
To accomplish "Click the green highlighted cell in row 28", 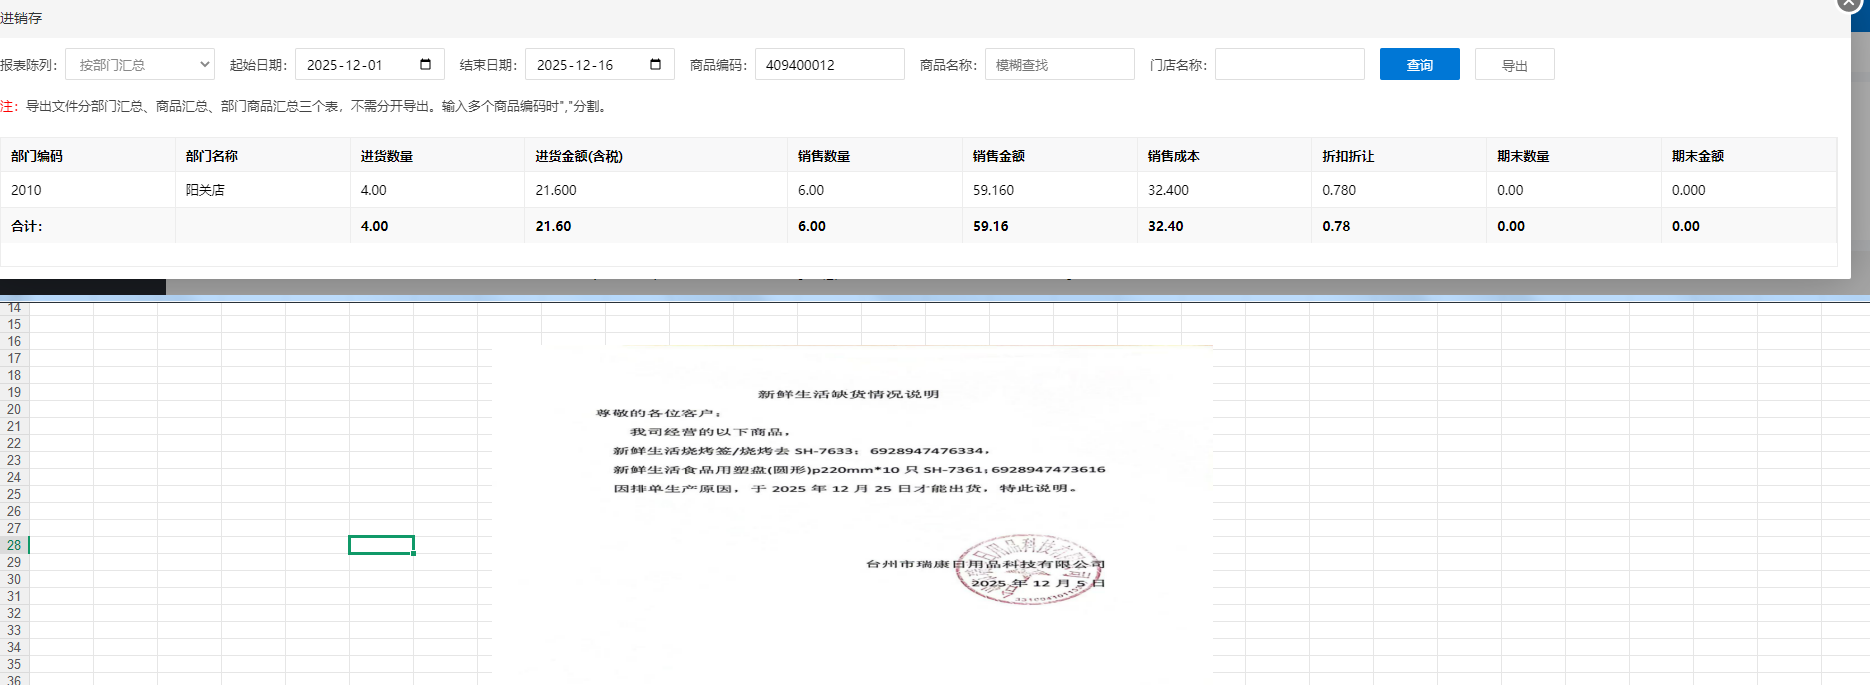I will pos(381,545).
